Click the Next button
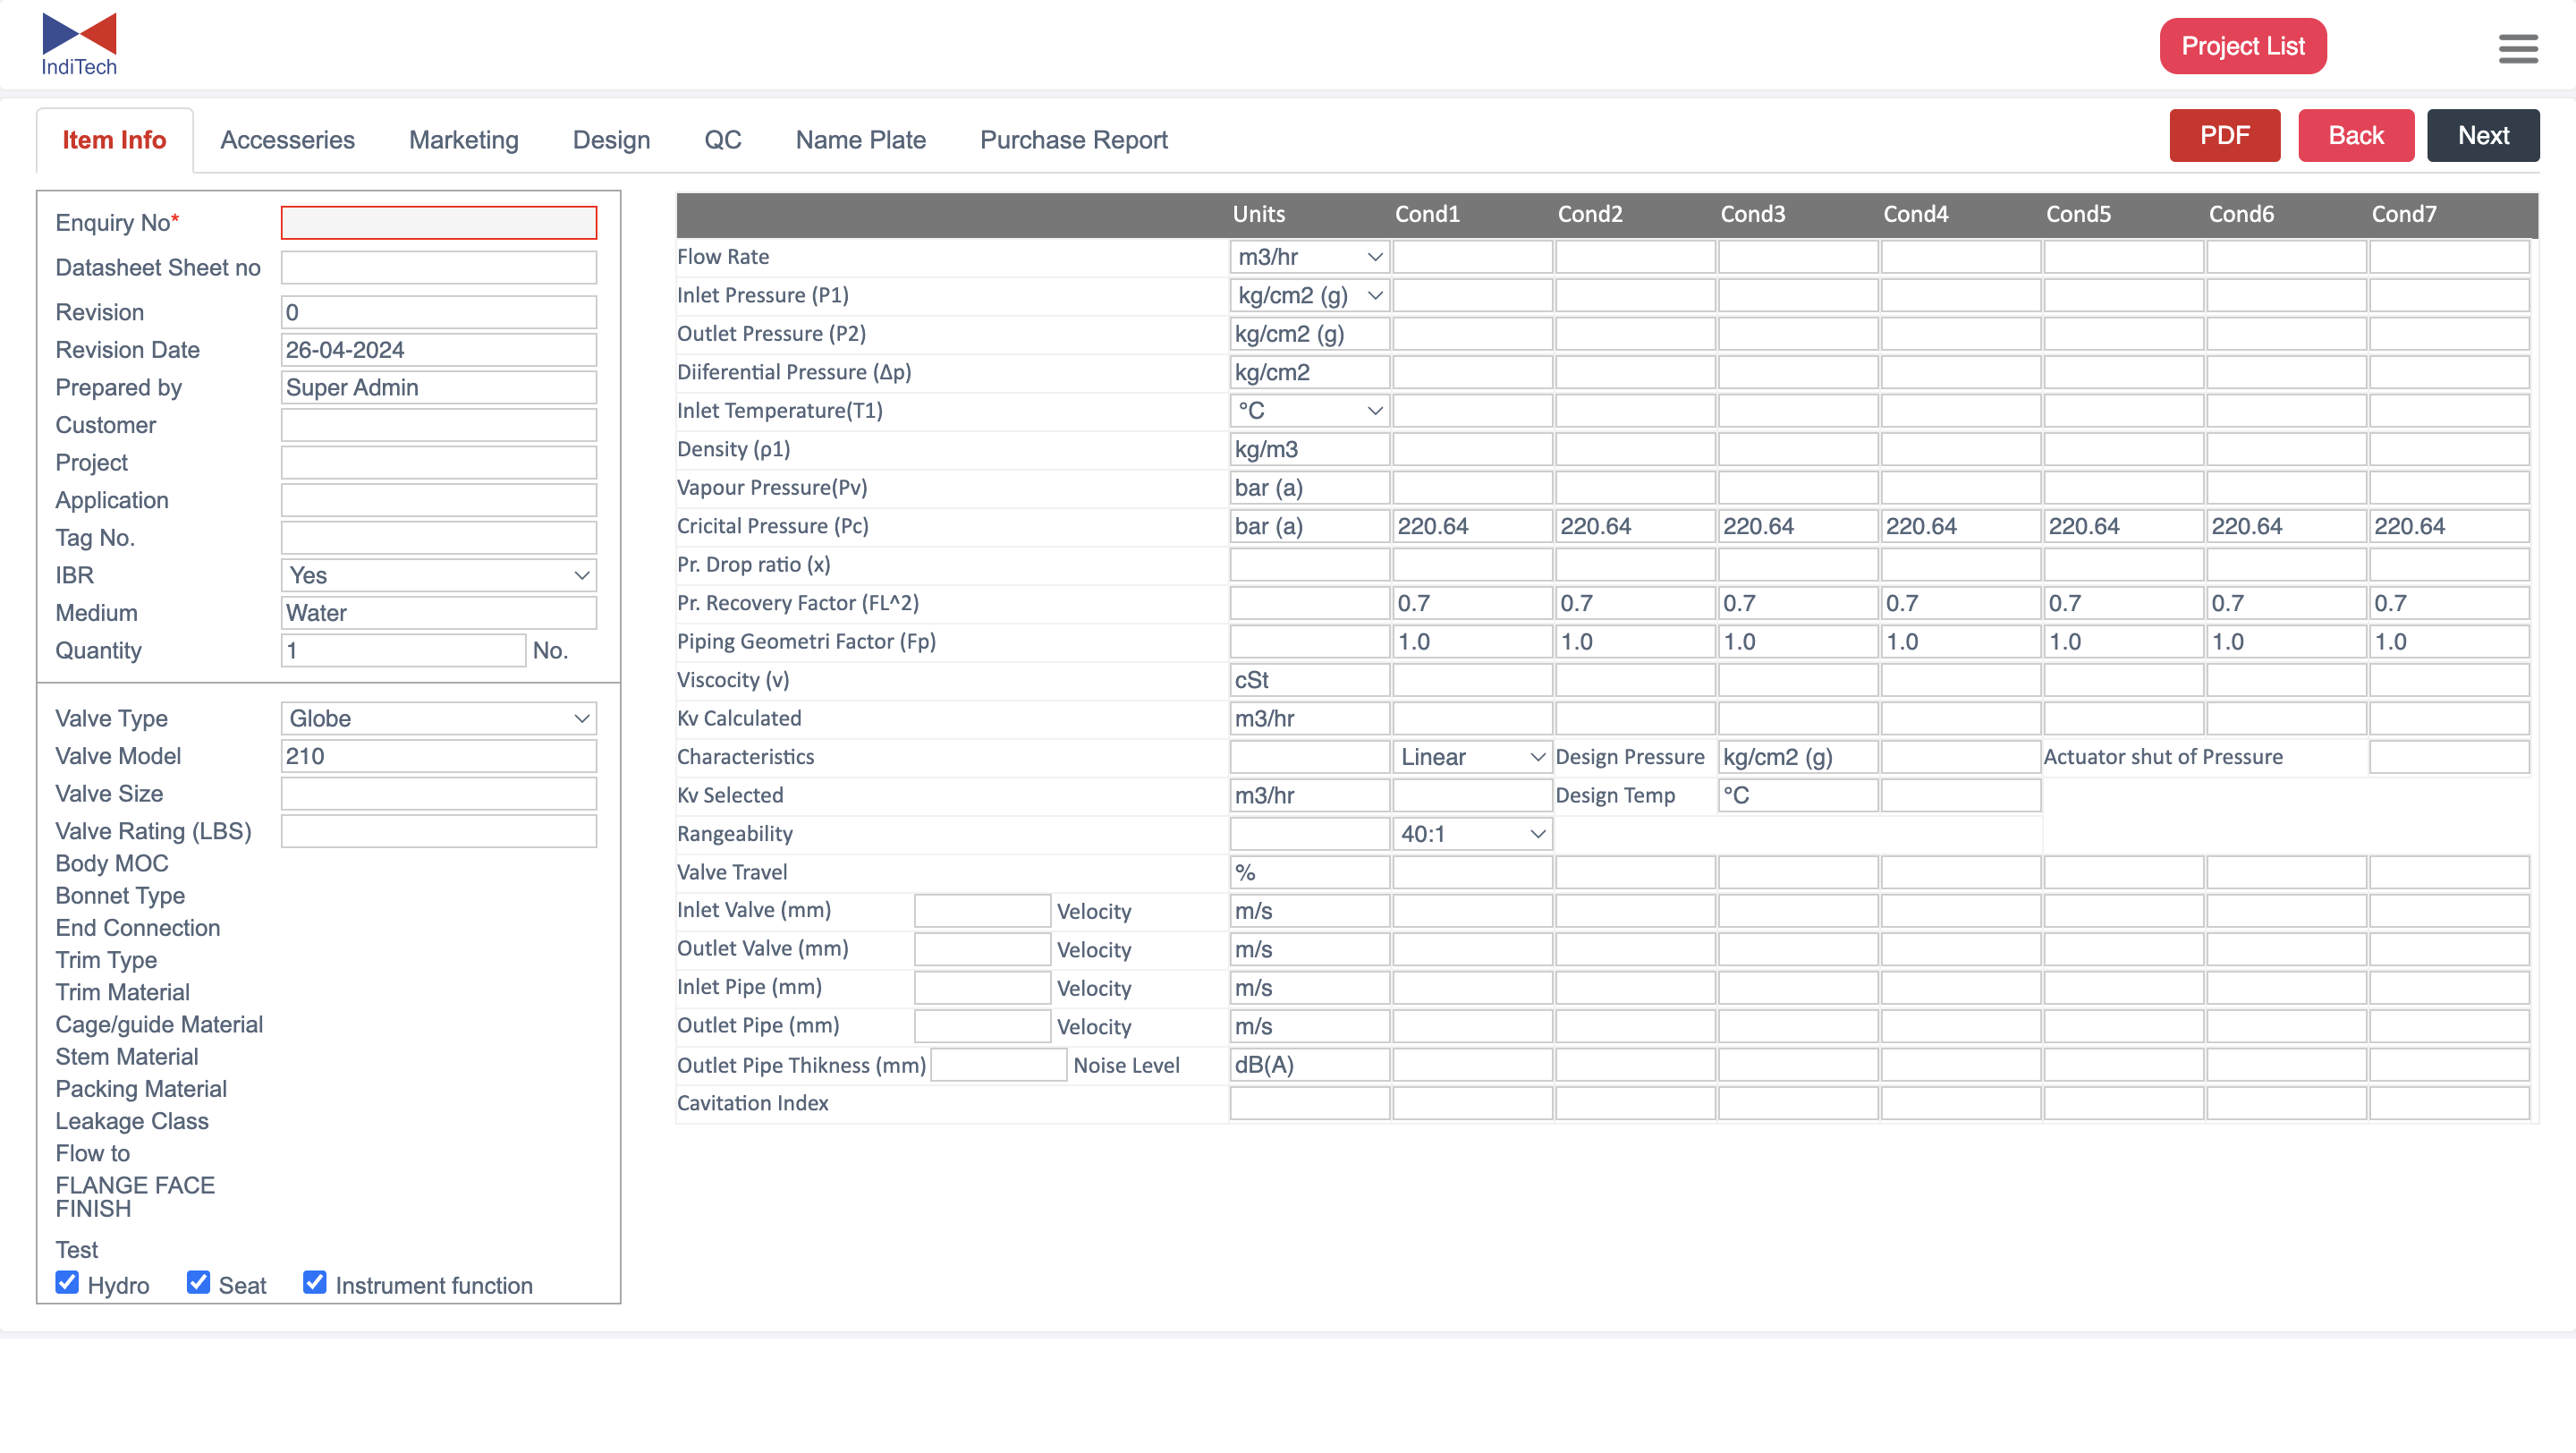Screen dimensions: 2576x1453 [2483, 135]
